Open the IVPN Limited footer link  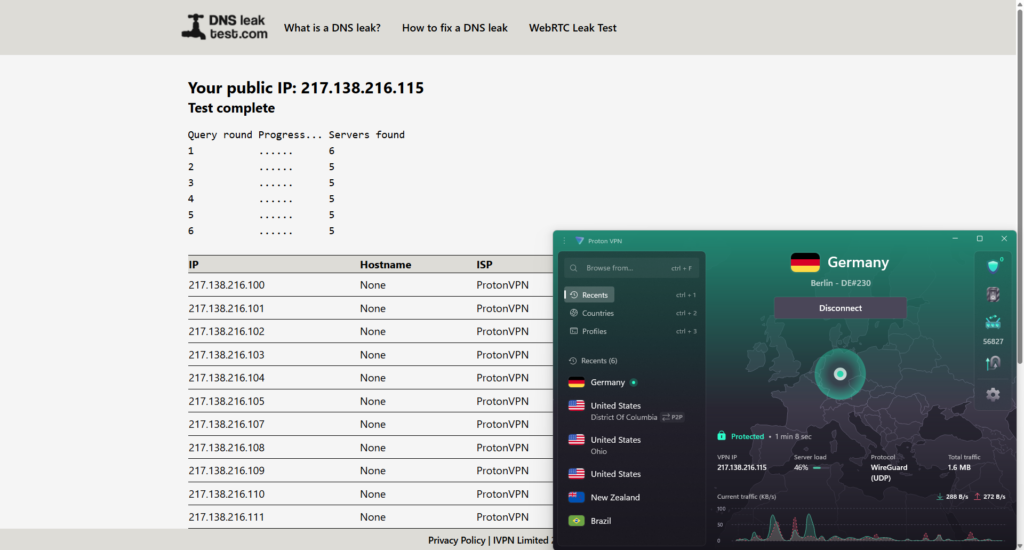pos(522,540)
